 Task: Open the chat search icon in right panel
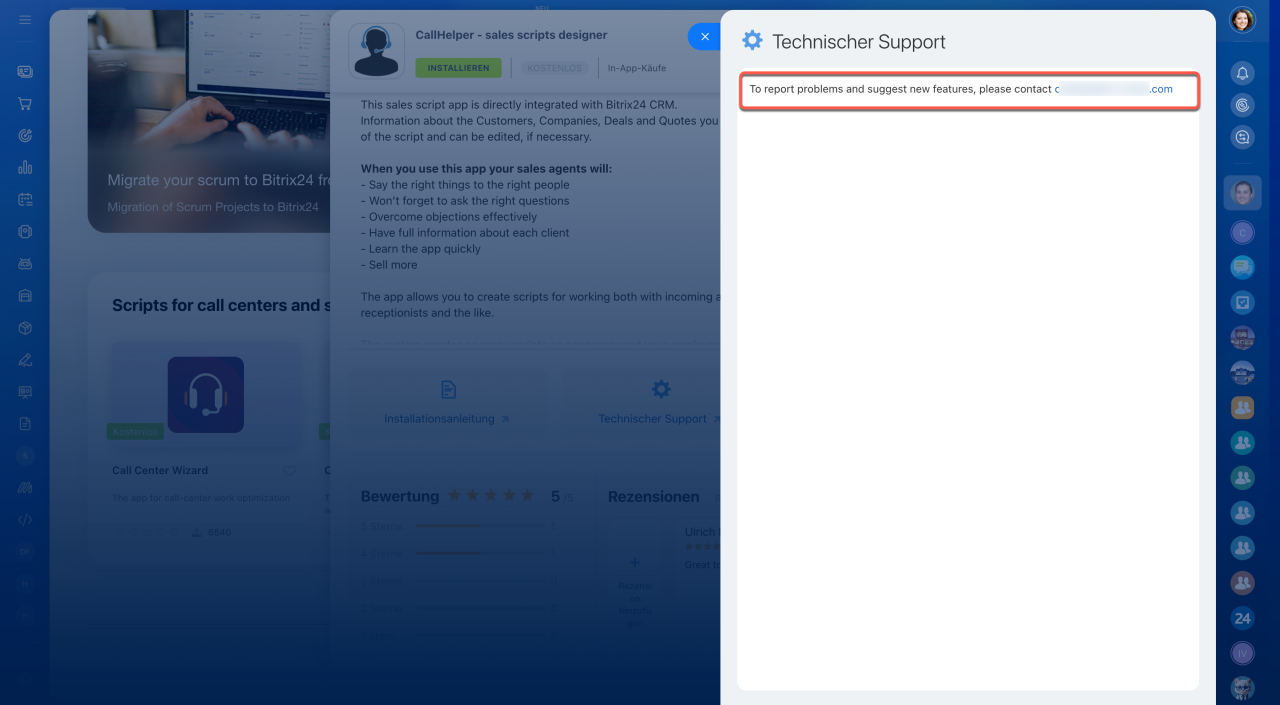coord(1242,137)
